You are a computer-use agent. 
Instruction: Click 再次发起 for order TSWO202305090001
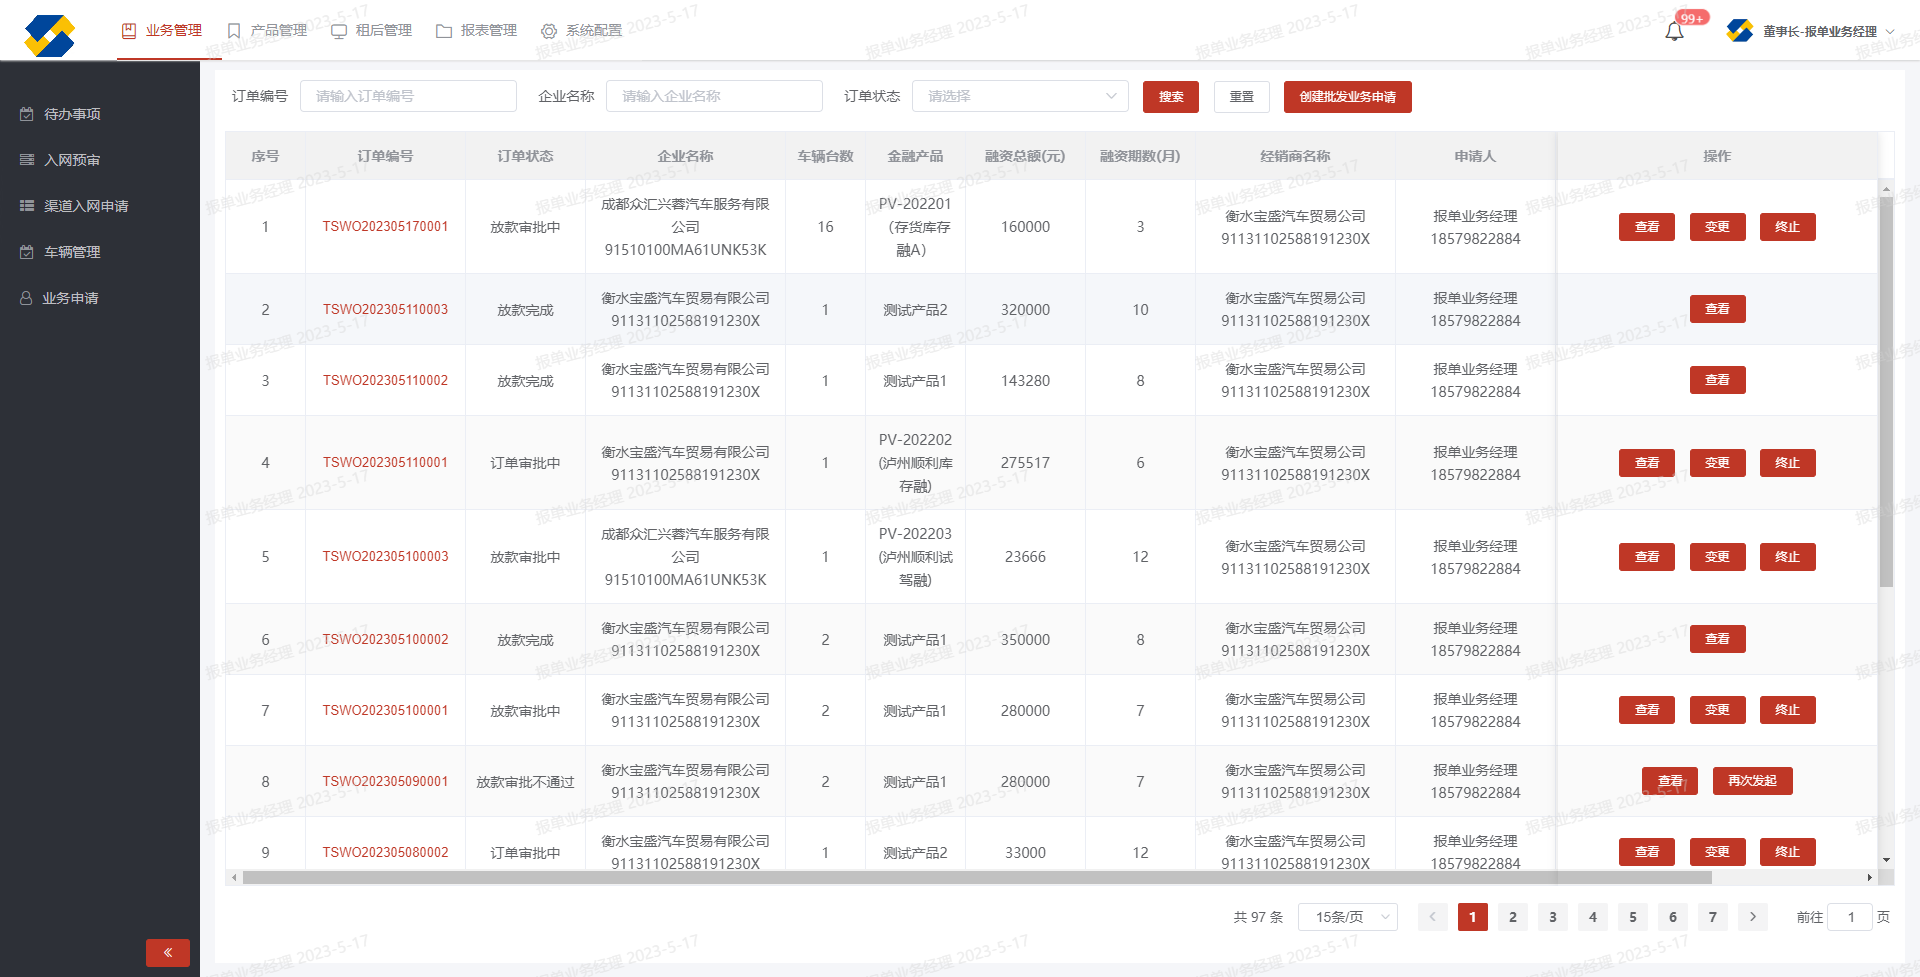point(1752,781)
